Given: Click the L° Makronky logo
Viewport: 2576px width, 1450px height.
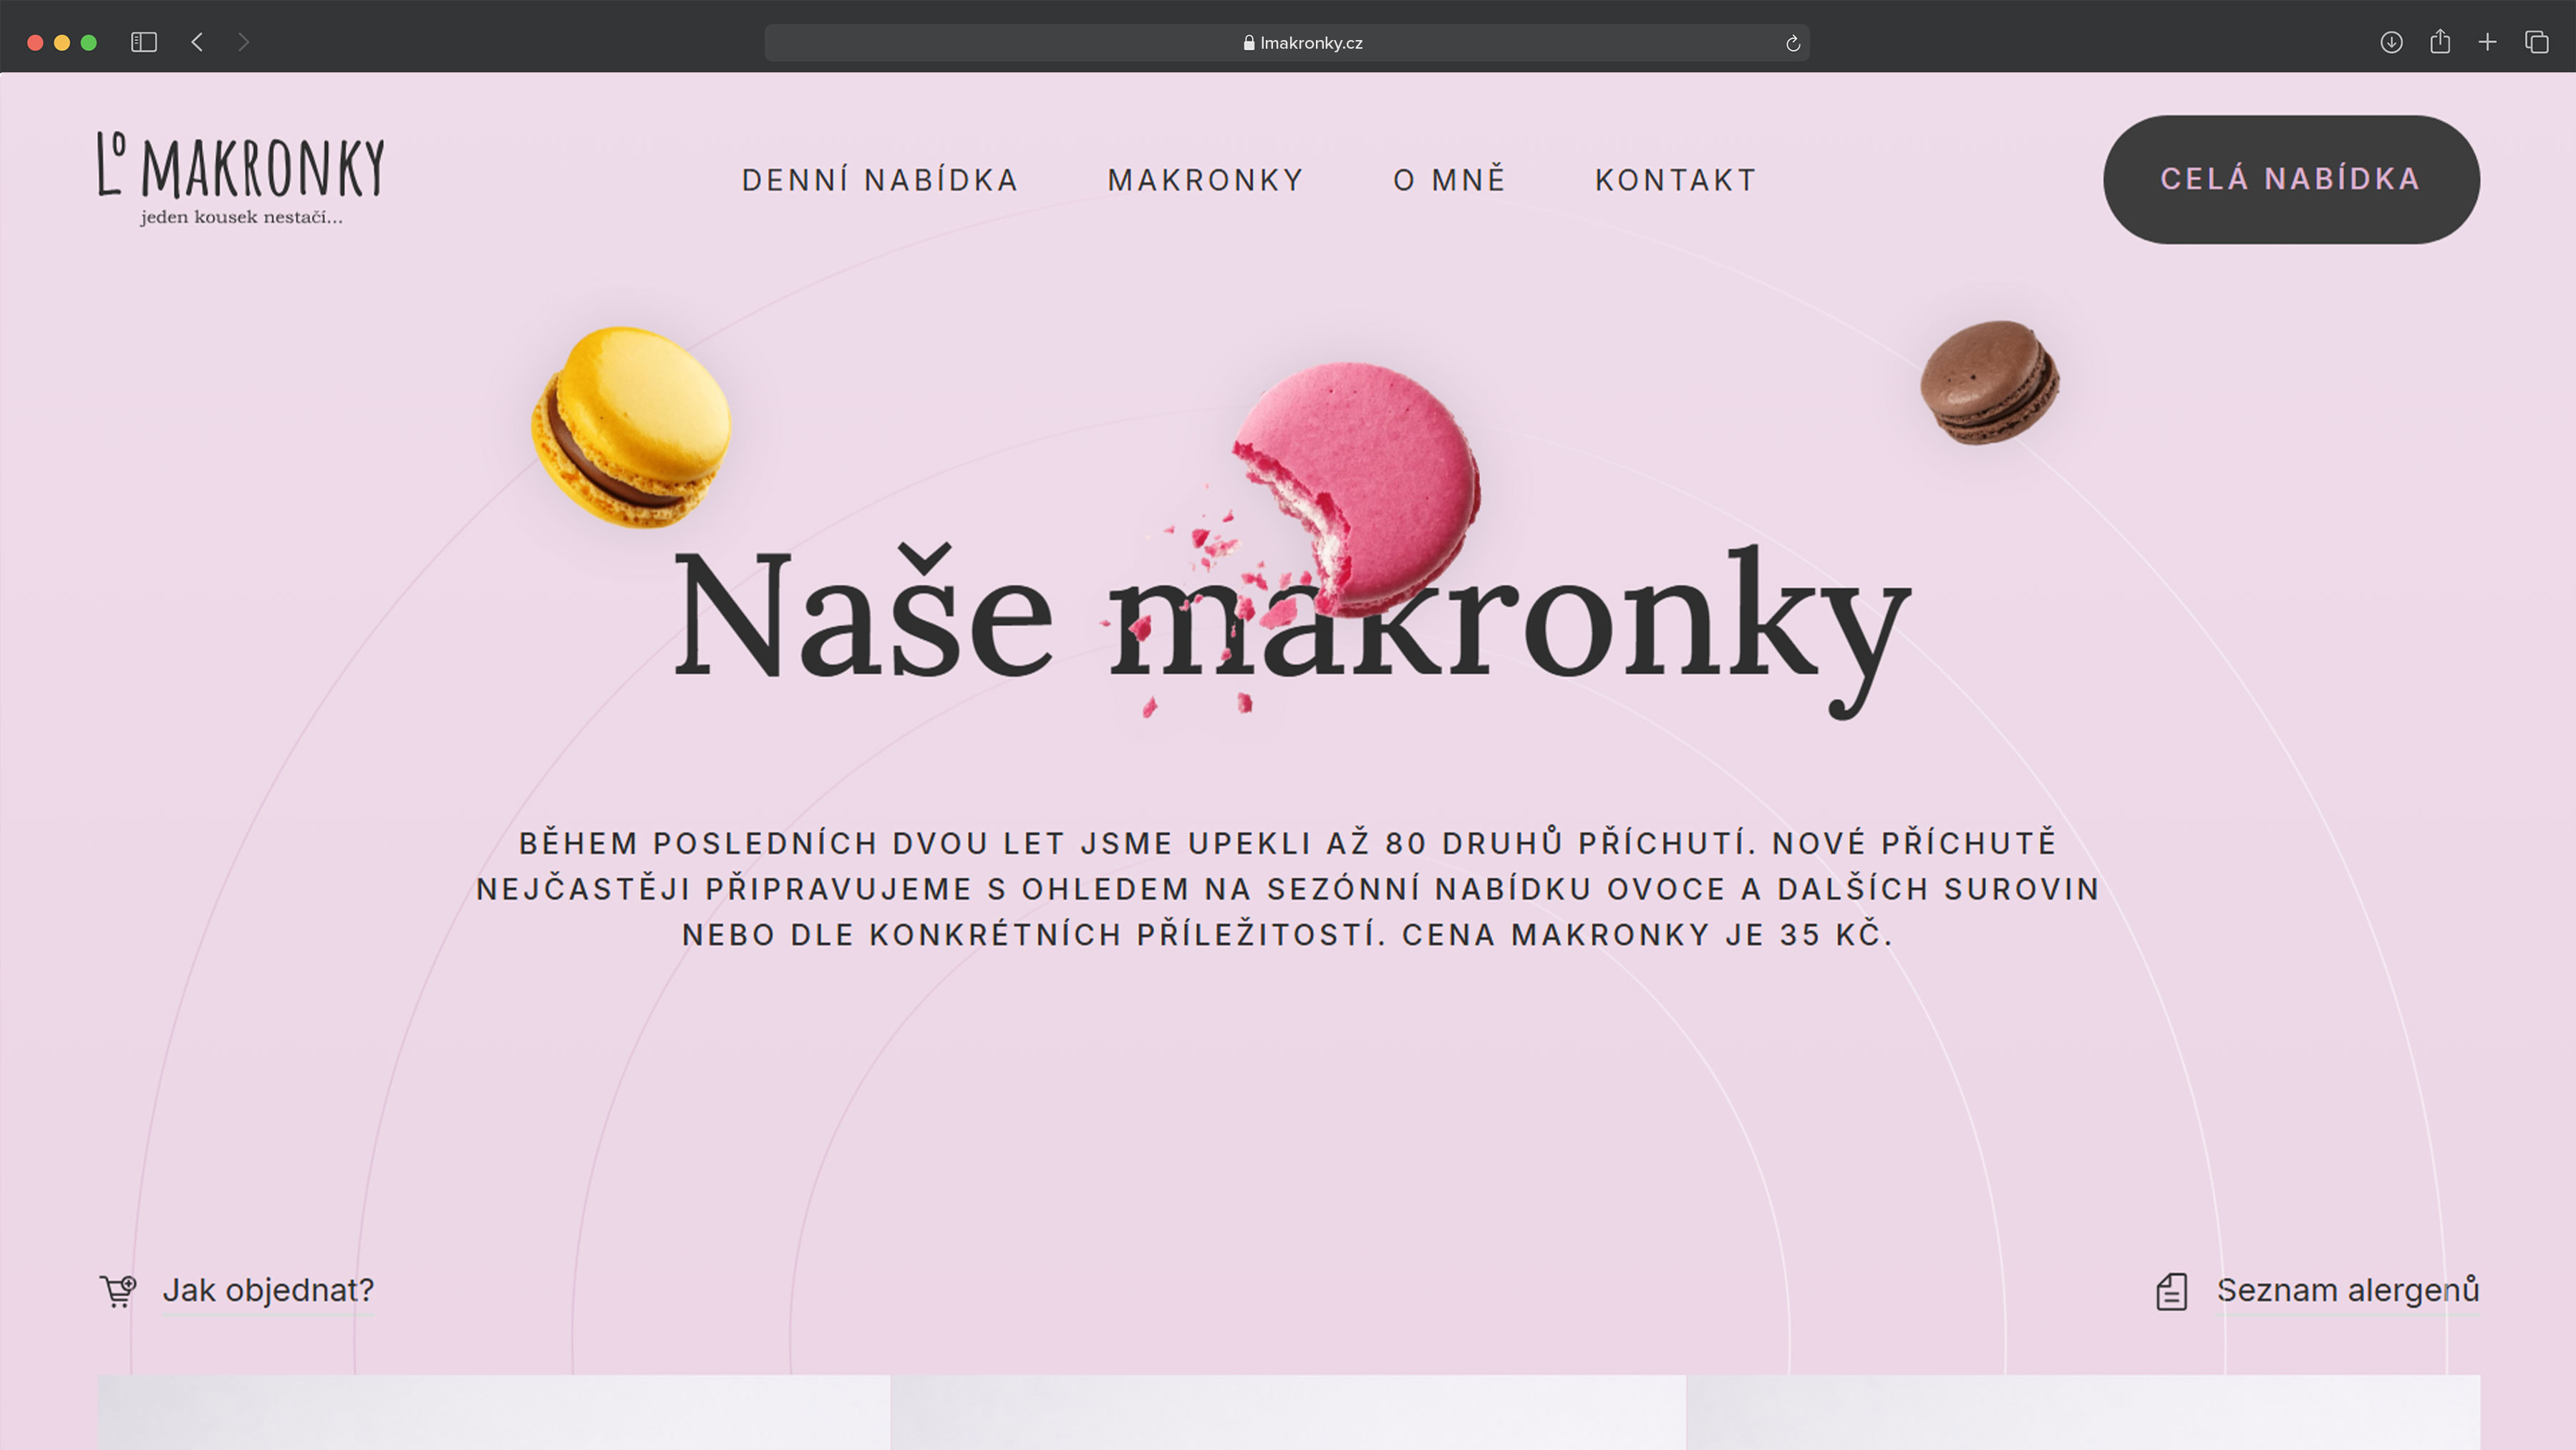Looking at the screenshot, I should pyautogui.click(x=240, y=178).
